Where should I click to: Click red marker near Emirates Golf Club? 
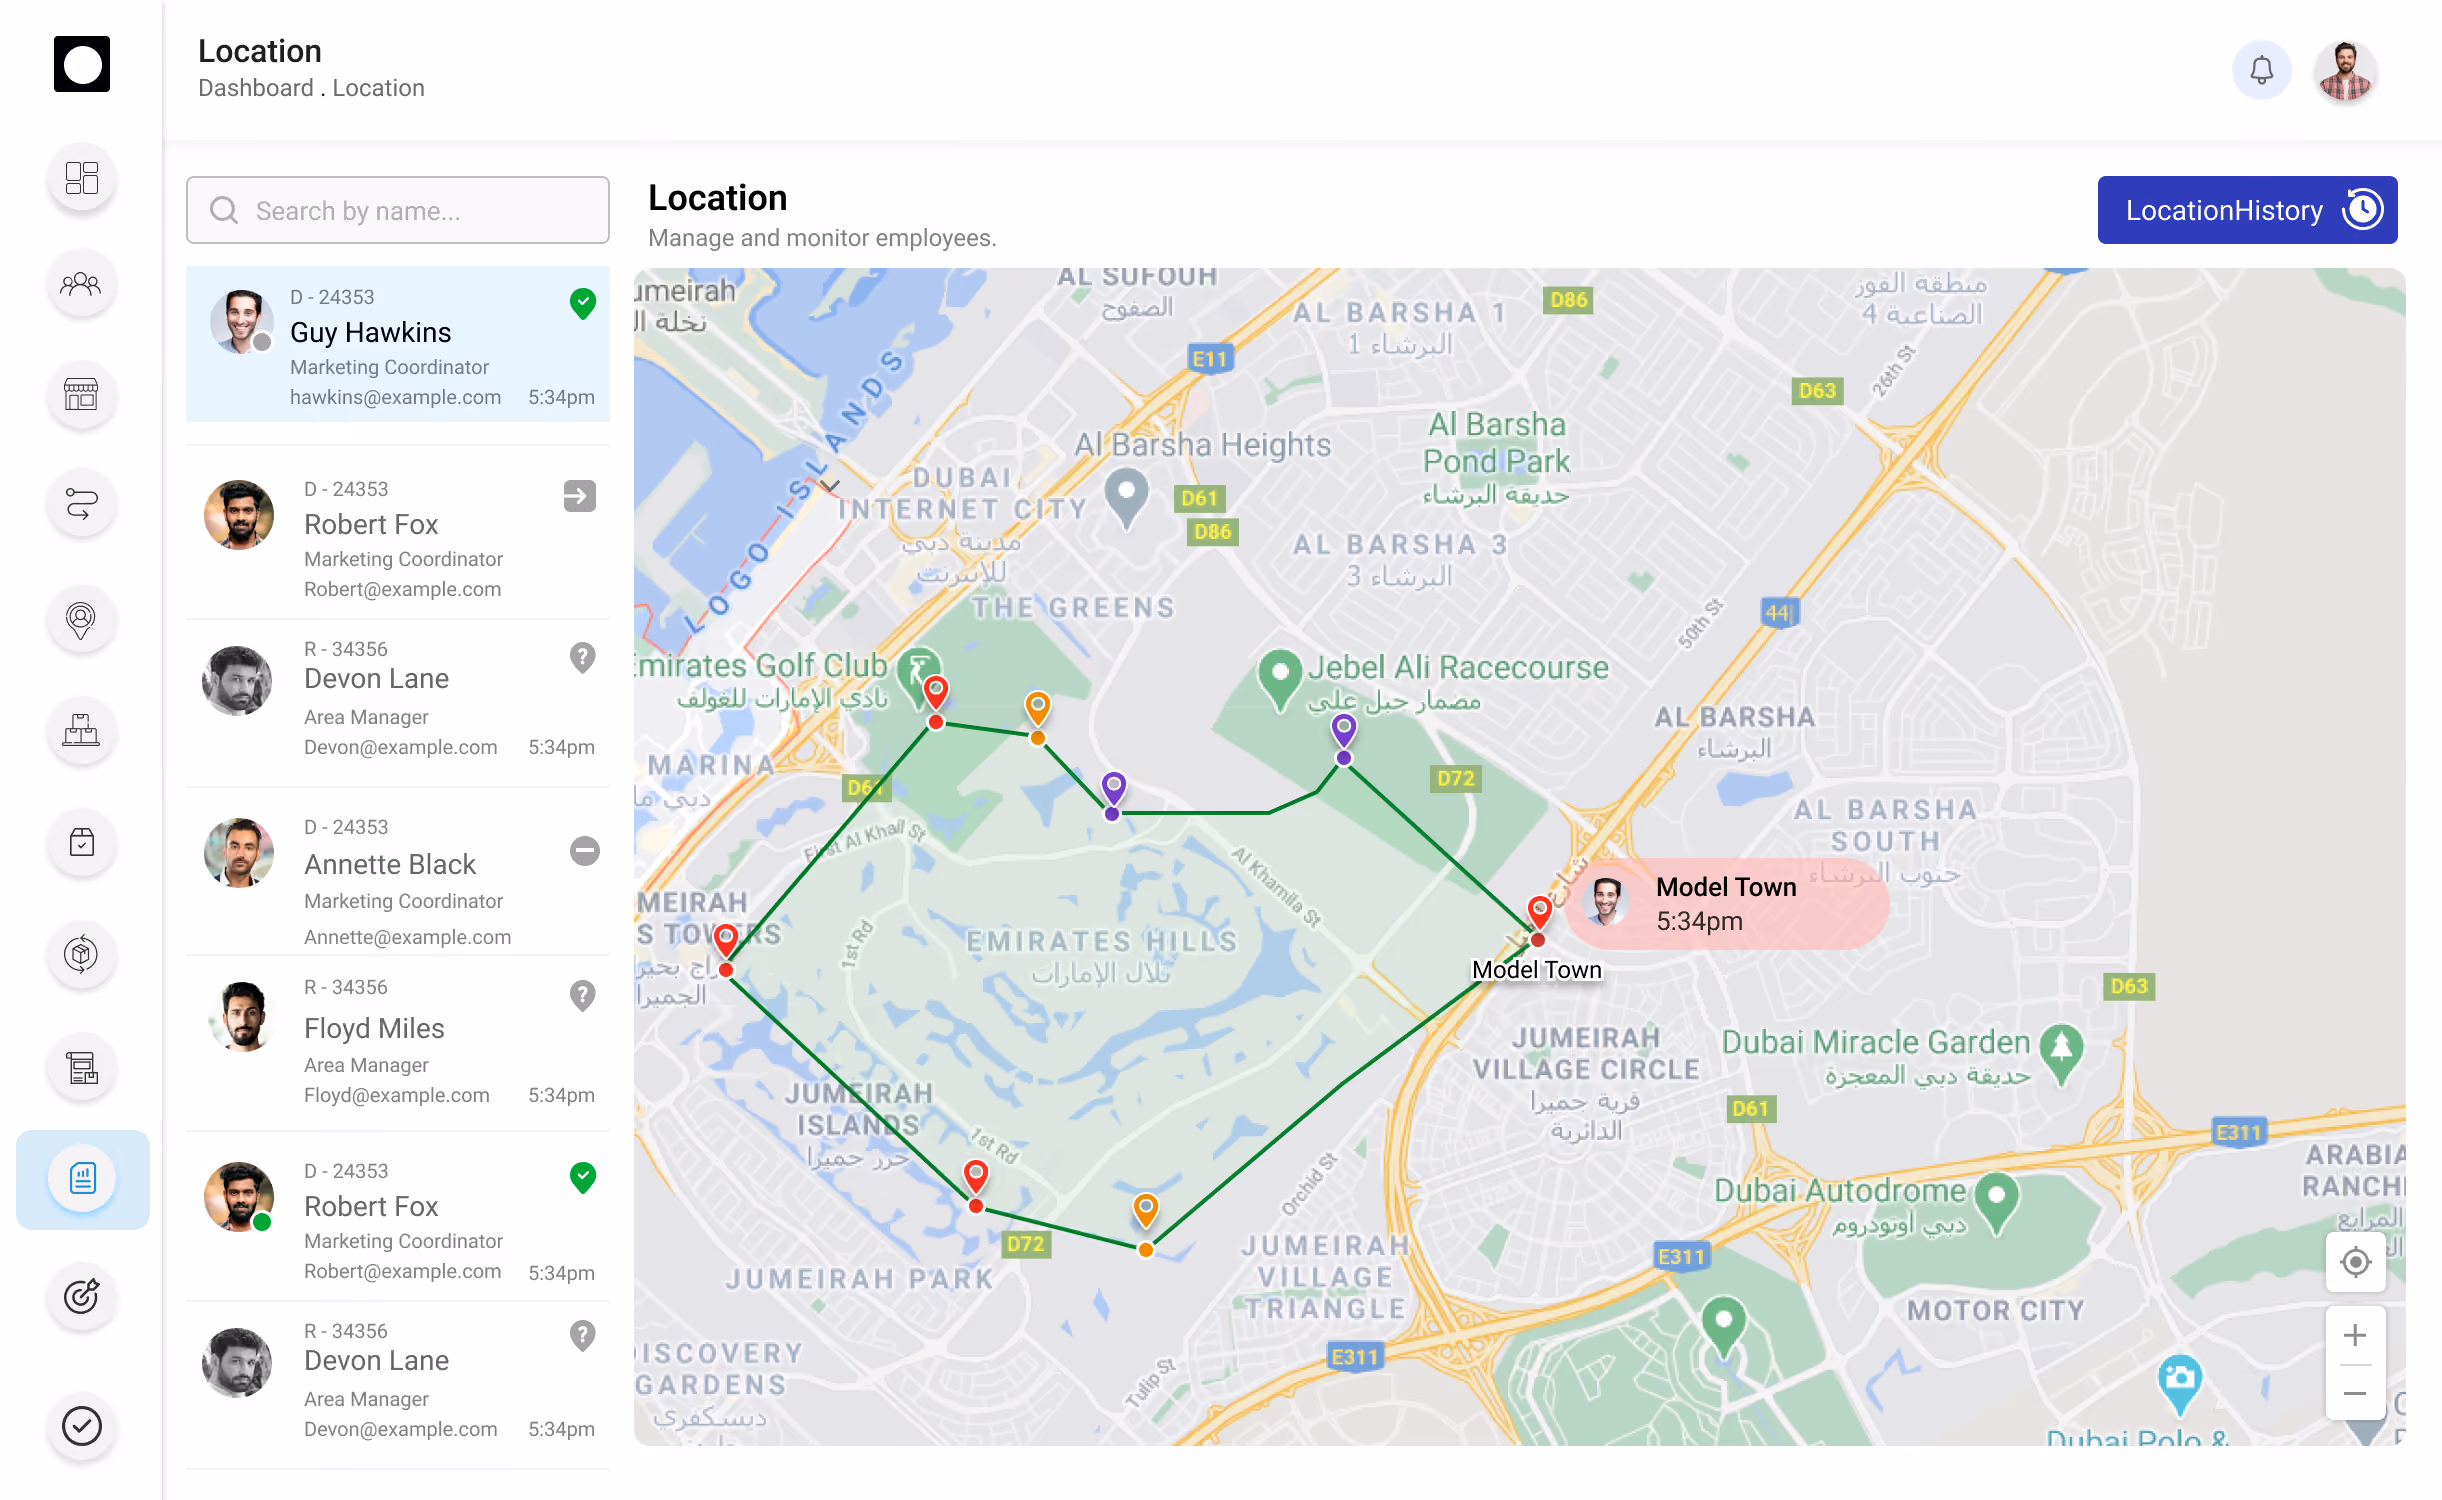[936, 694]
